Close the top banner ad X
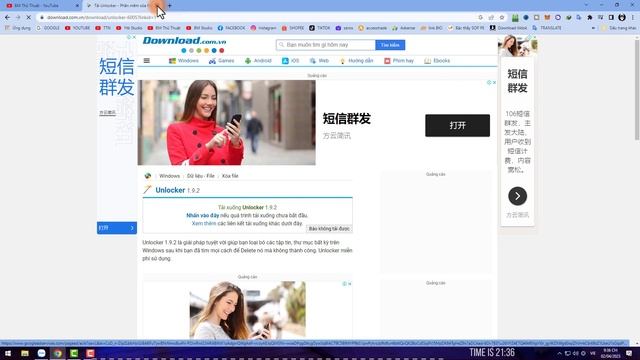 (494, 82)
